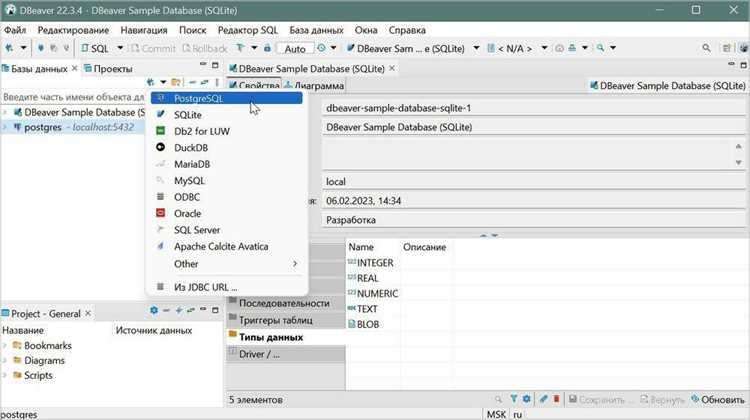Click the red delete icon in bottom bar
The height and width of the screenshot is (420, 750).
tap(556, 398)
